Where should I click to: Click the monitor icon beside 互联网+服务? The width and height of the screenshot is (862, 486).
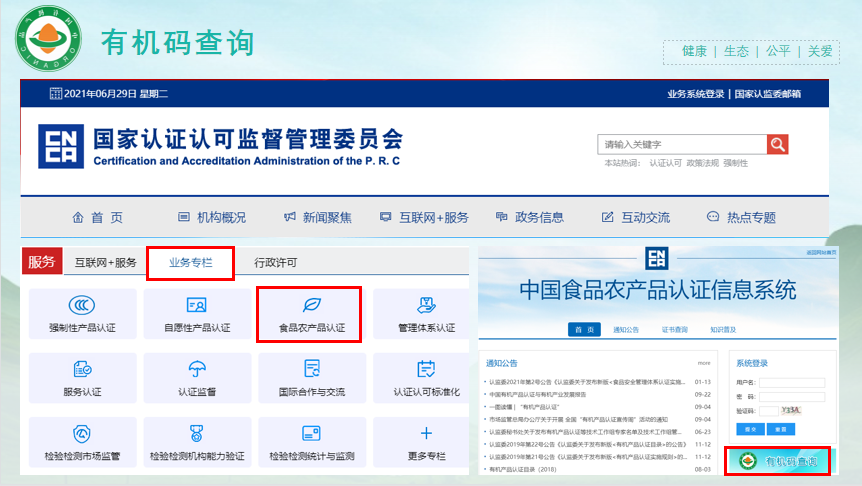click(385, 217)
